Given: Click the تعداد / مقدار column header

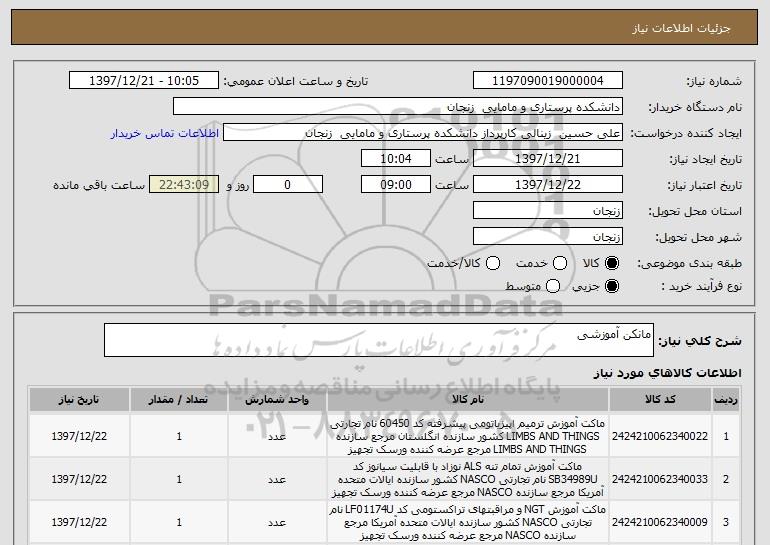Looking at the screenshot, I should (179, 400).
